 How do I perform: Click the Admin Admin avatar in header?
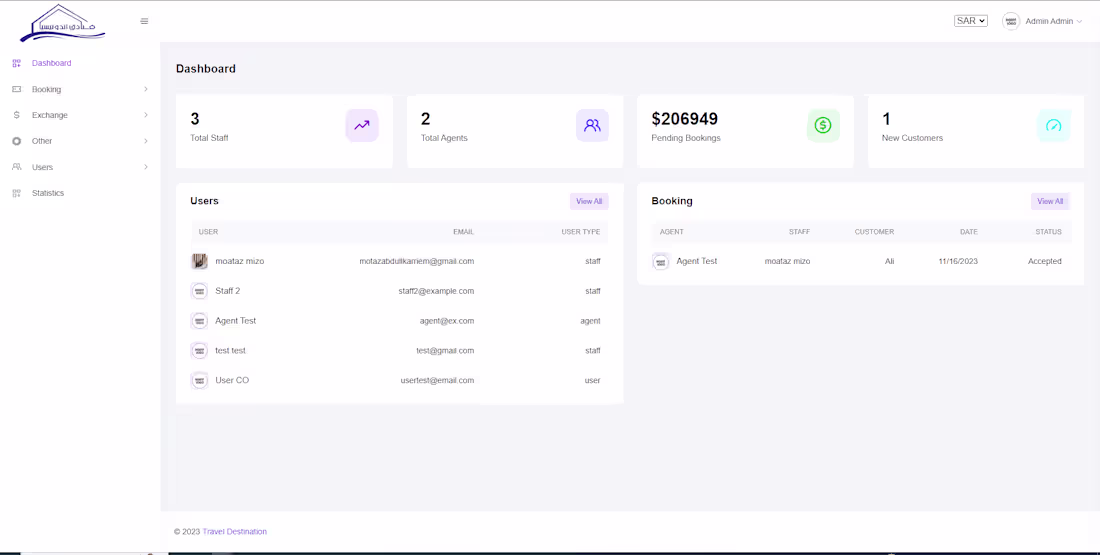[1011, 21]
